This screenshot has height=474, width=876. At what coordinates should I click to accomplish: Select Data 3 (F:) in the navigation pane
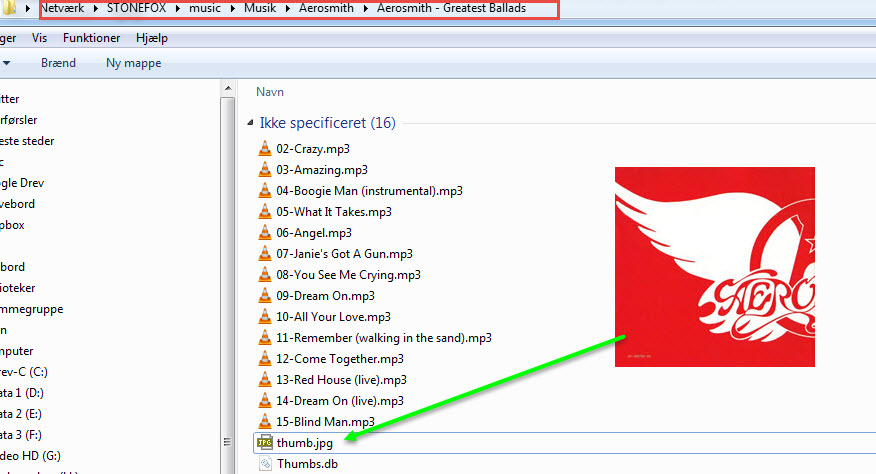[21, 435]
